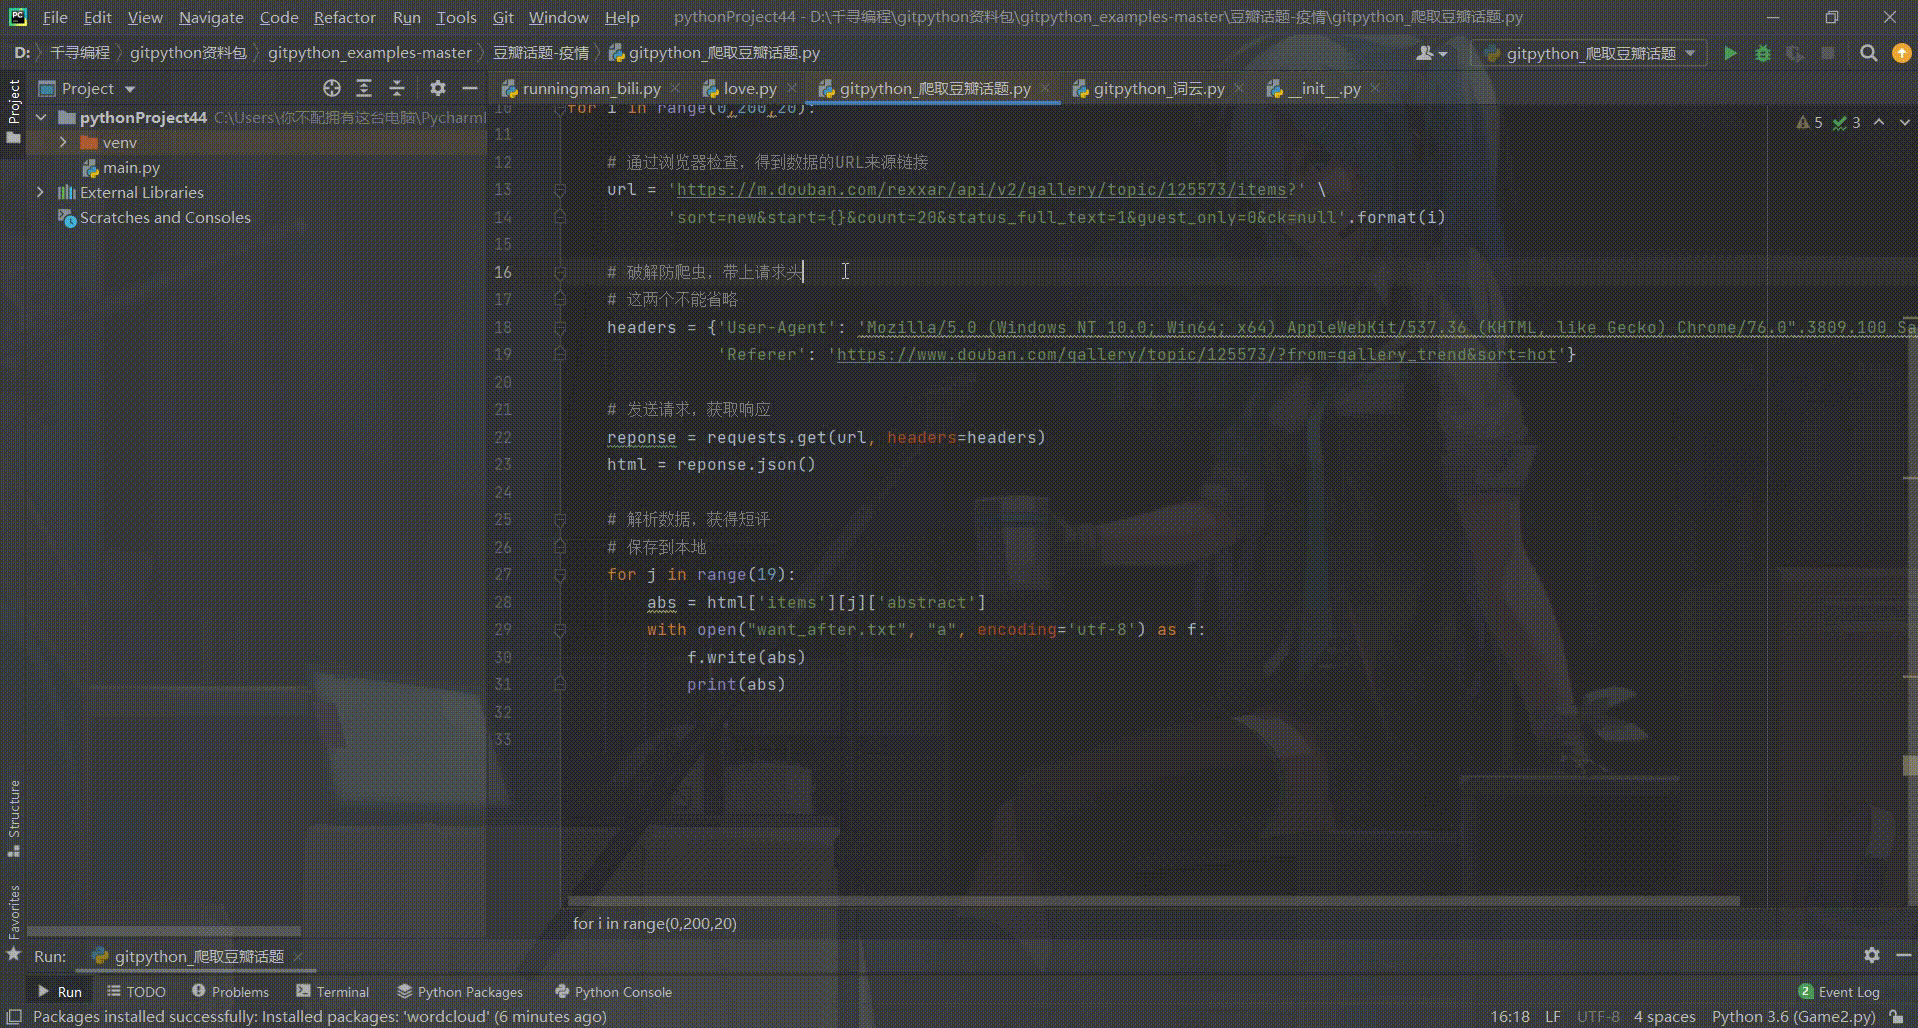Fold the for j loop at line 27
This screenshot has width=1918, height=1028.
(560, 574)
